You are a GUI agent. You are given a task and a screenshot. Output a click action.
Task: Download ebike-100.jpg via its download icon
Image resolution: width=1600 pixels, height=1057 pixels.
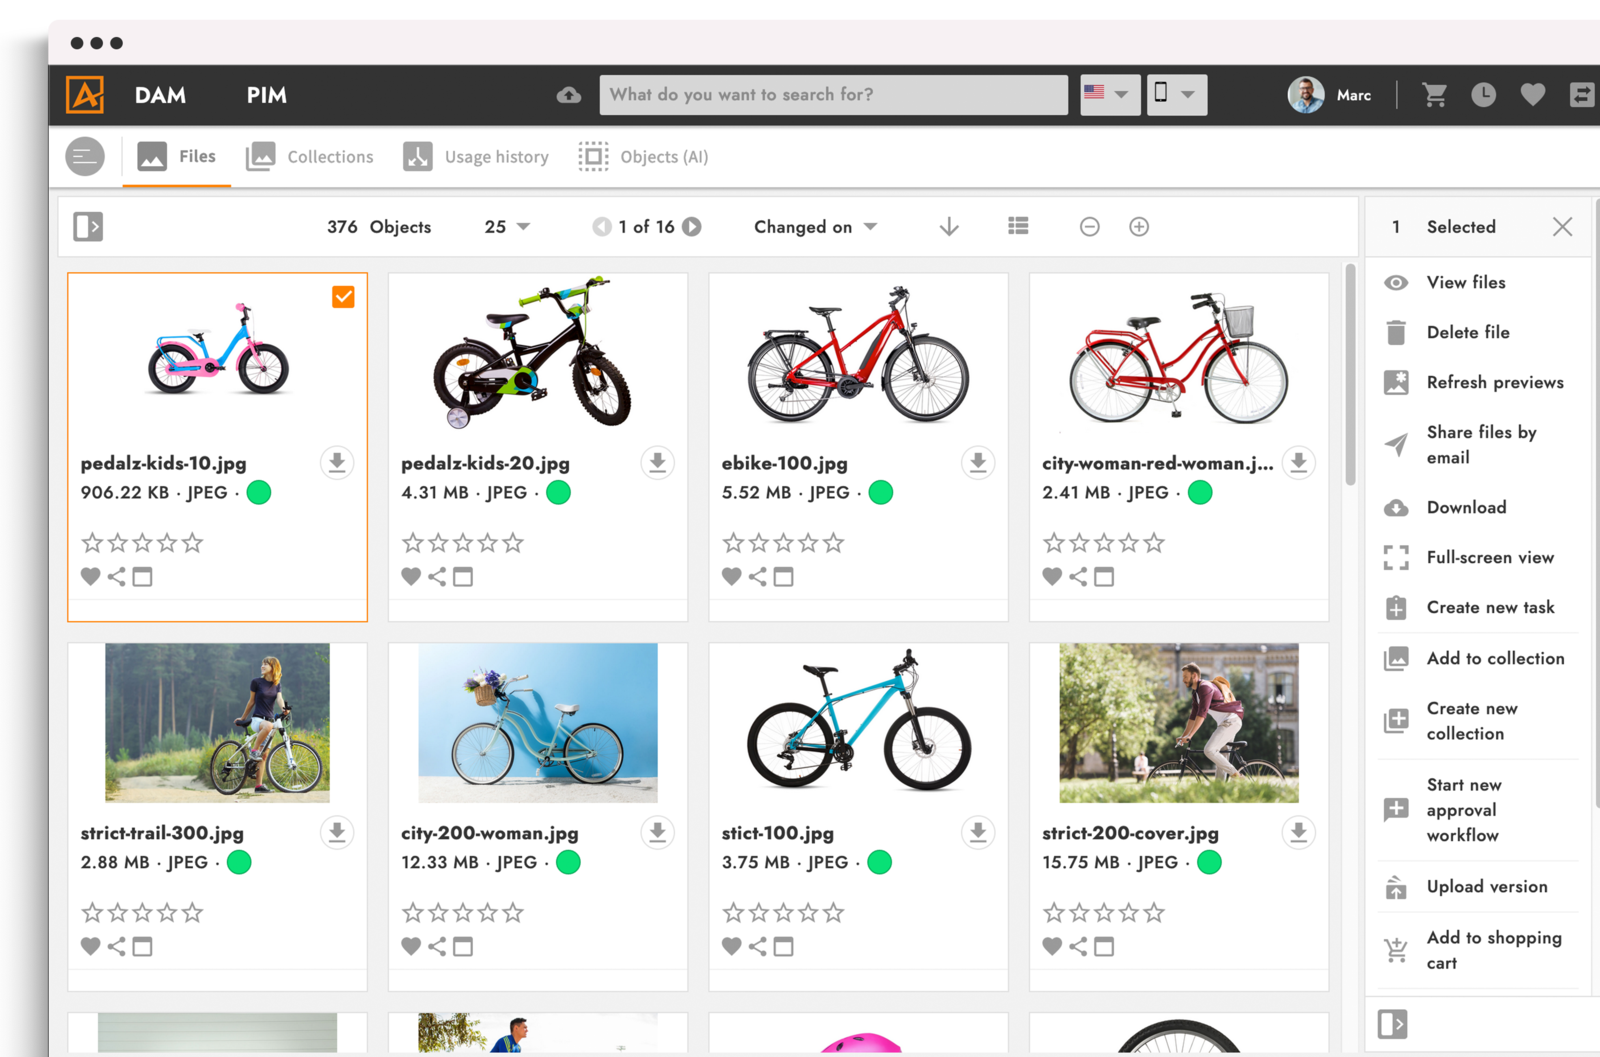tap(978, 463)
